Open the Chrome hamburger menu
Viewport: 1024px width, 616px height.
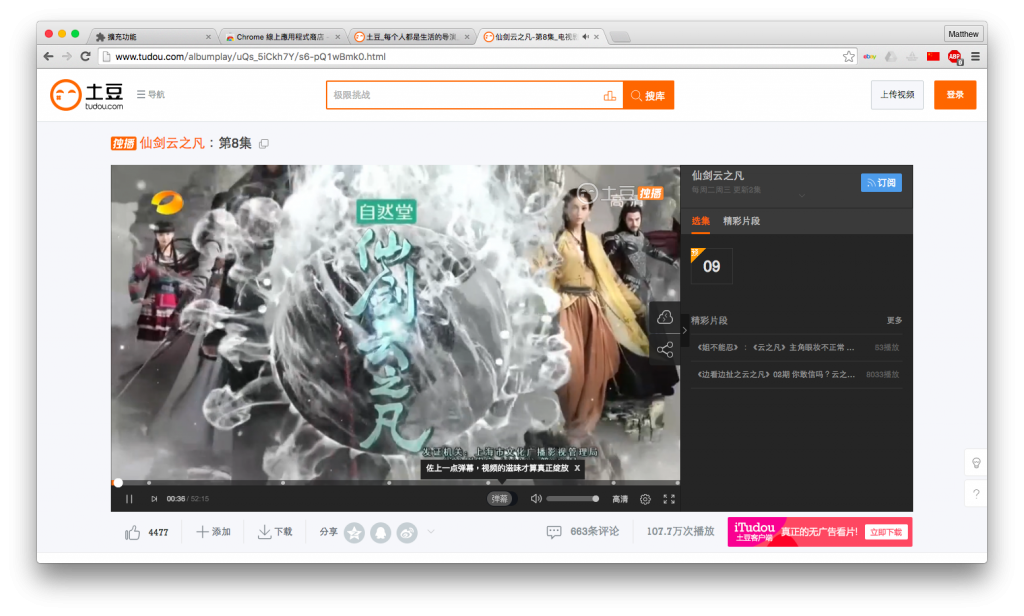[976, 57]
